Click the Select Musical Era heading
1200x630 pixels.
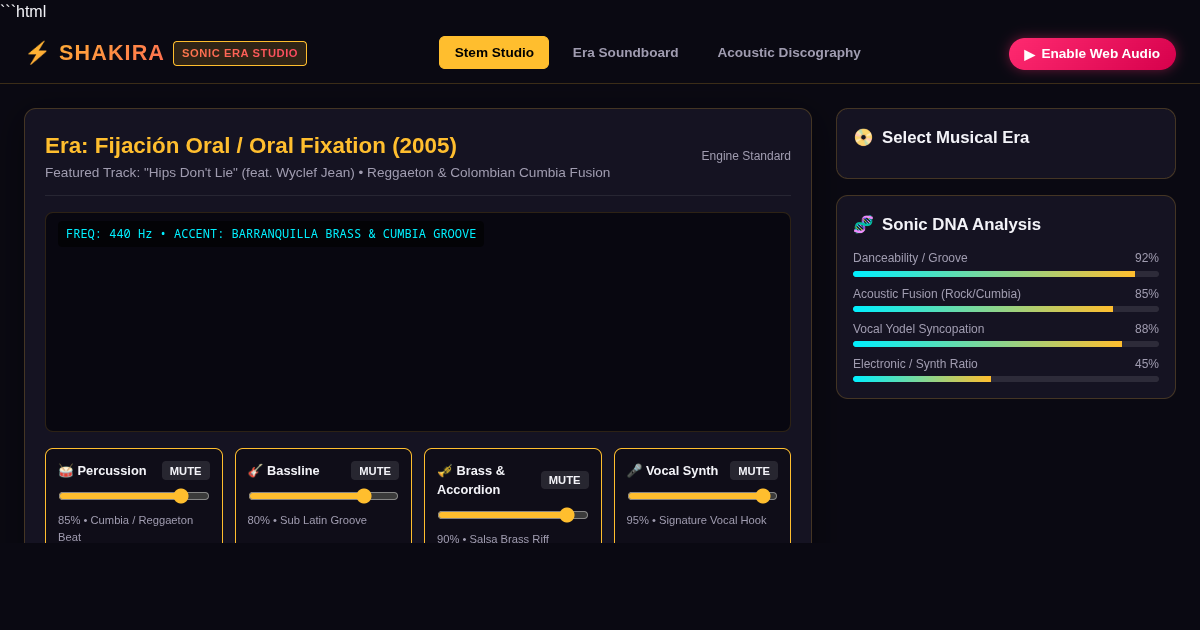(955, 138)
